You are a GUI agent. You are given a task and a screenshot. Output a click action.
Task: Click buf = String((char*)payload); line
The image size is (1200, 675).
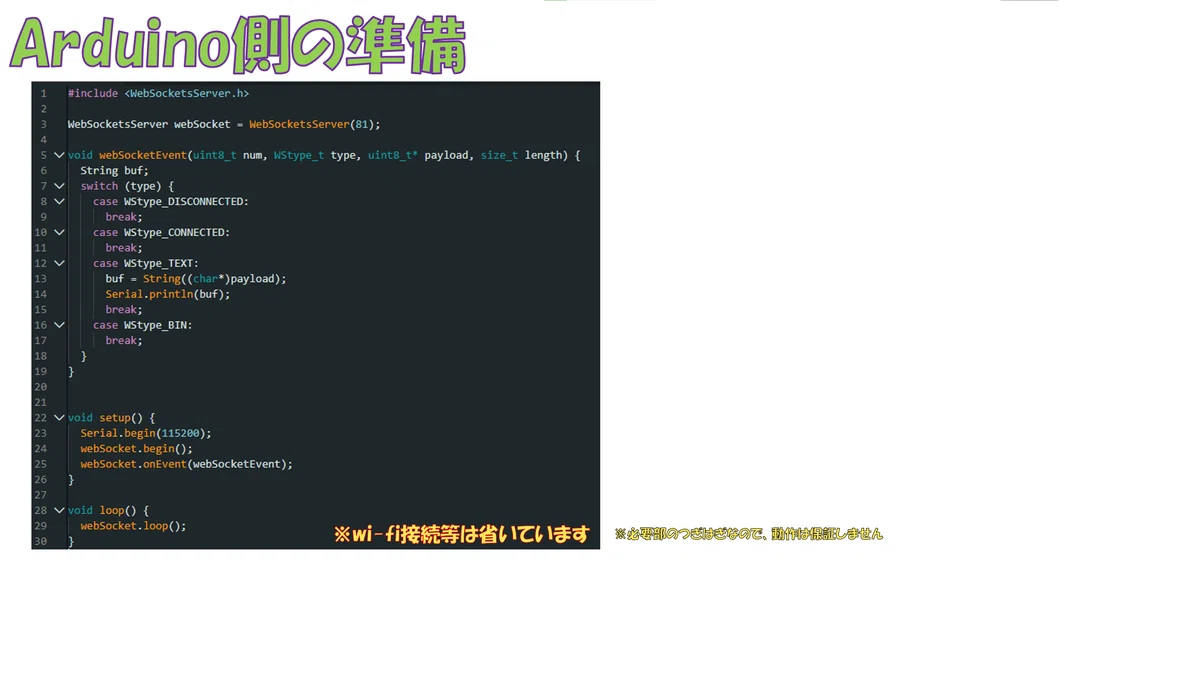click(x=196, y=279)
